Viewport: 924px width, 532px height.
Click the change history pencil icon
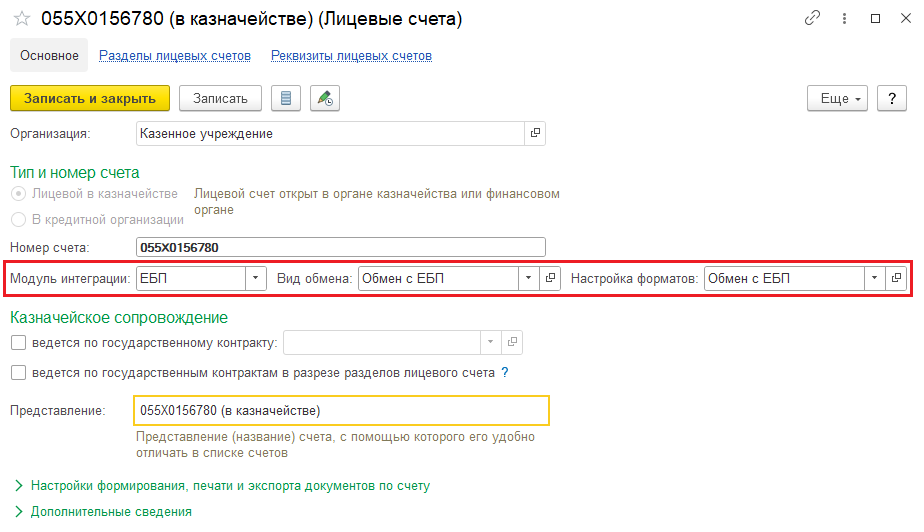pyautogui.click(x=325, y=98)
